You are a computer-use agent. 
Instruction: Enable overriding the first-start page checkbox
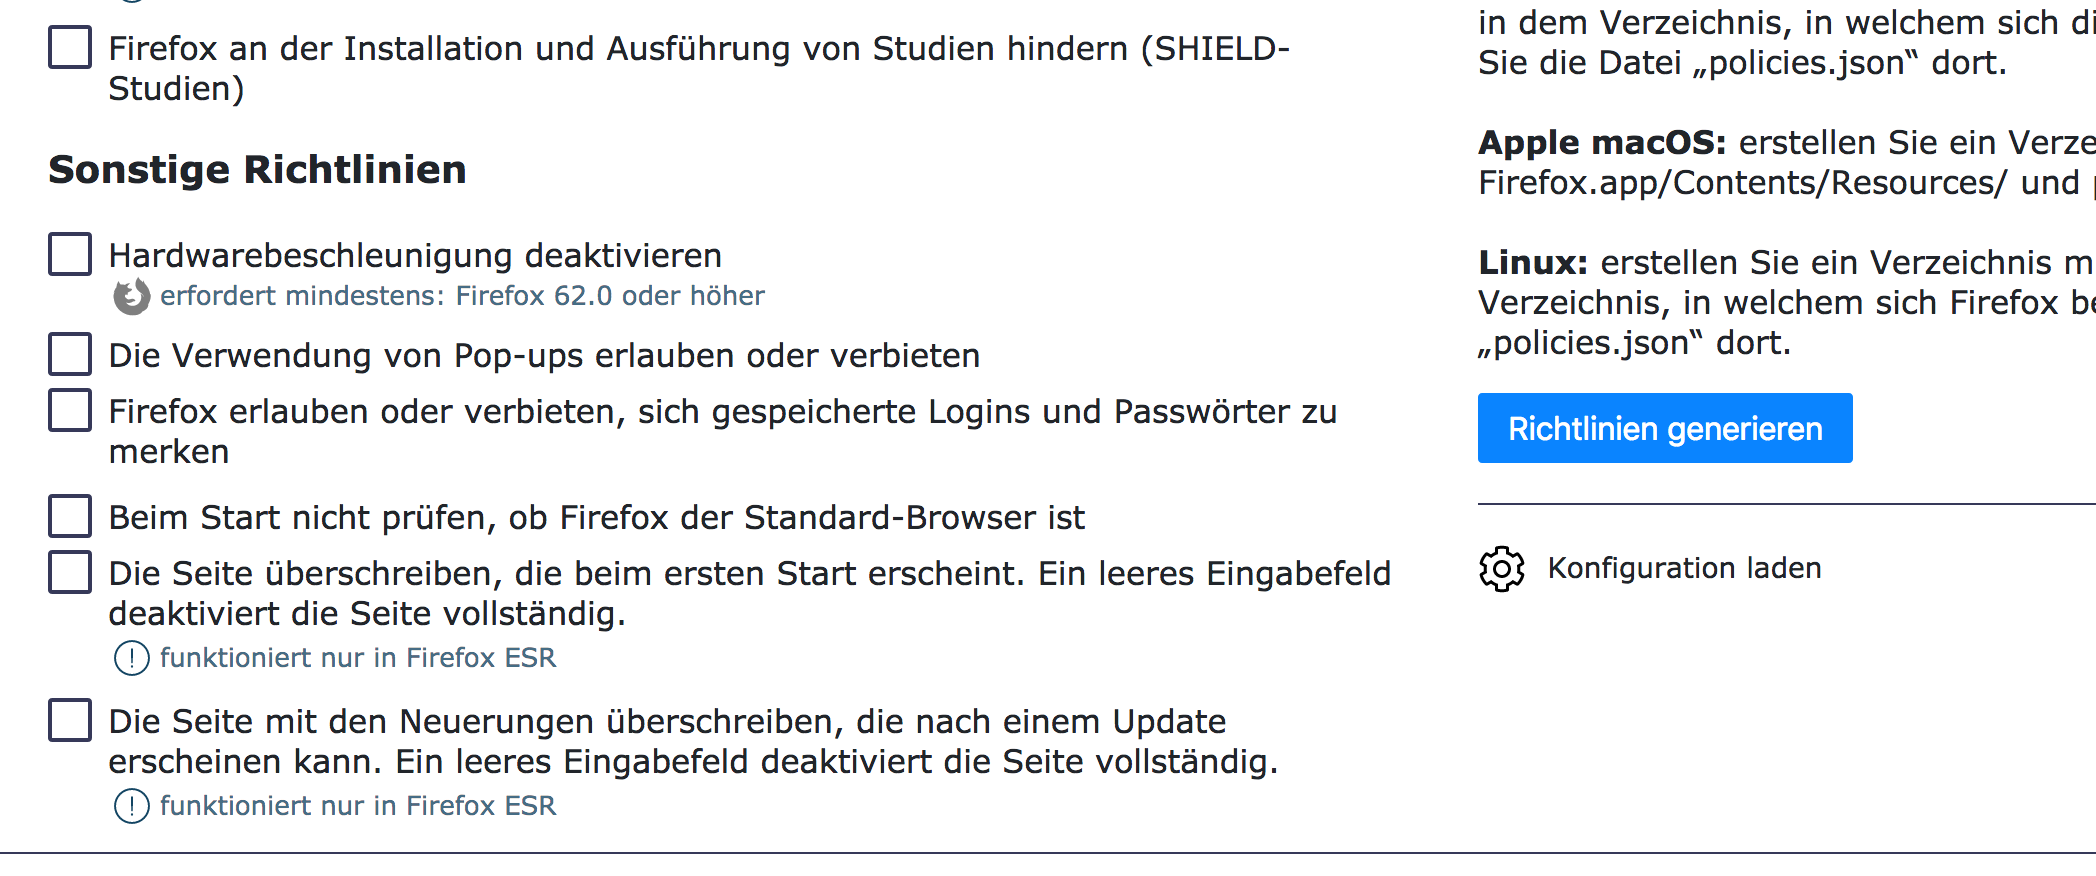(70, 573)
